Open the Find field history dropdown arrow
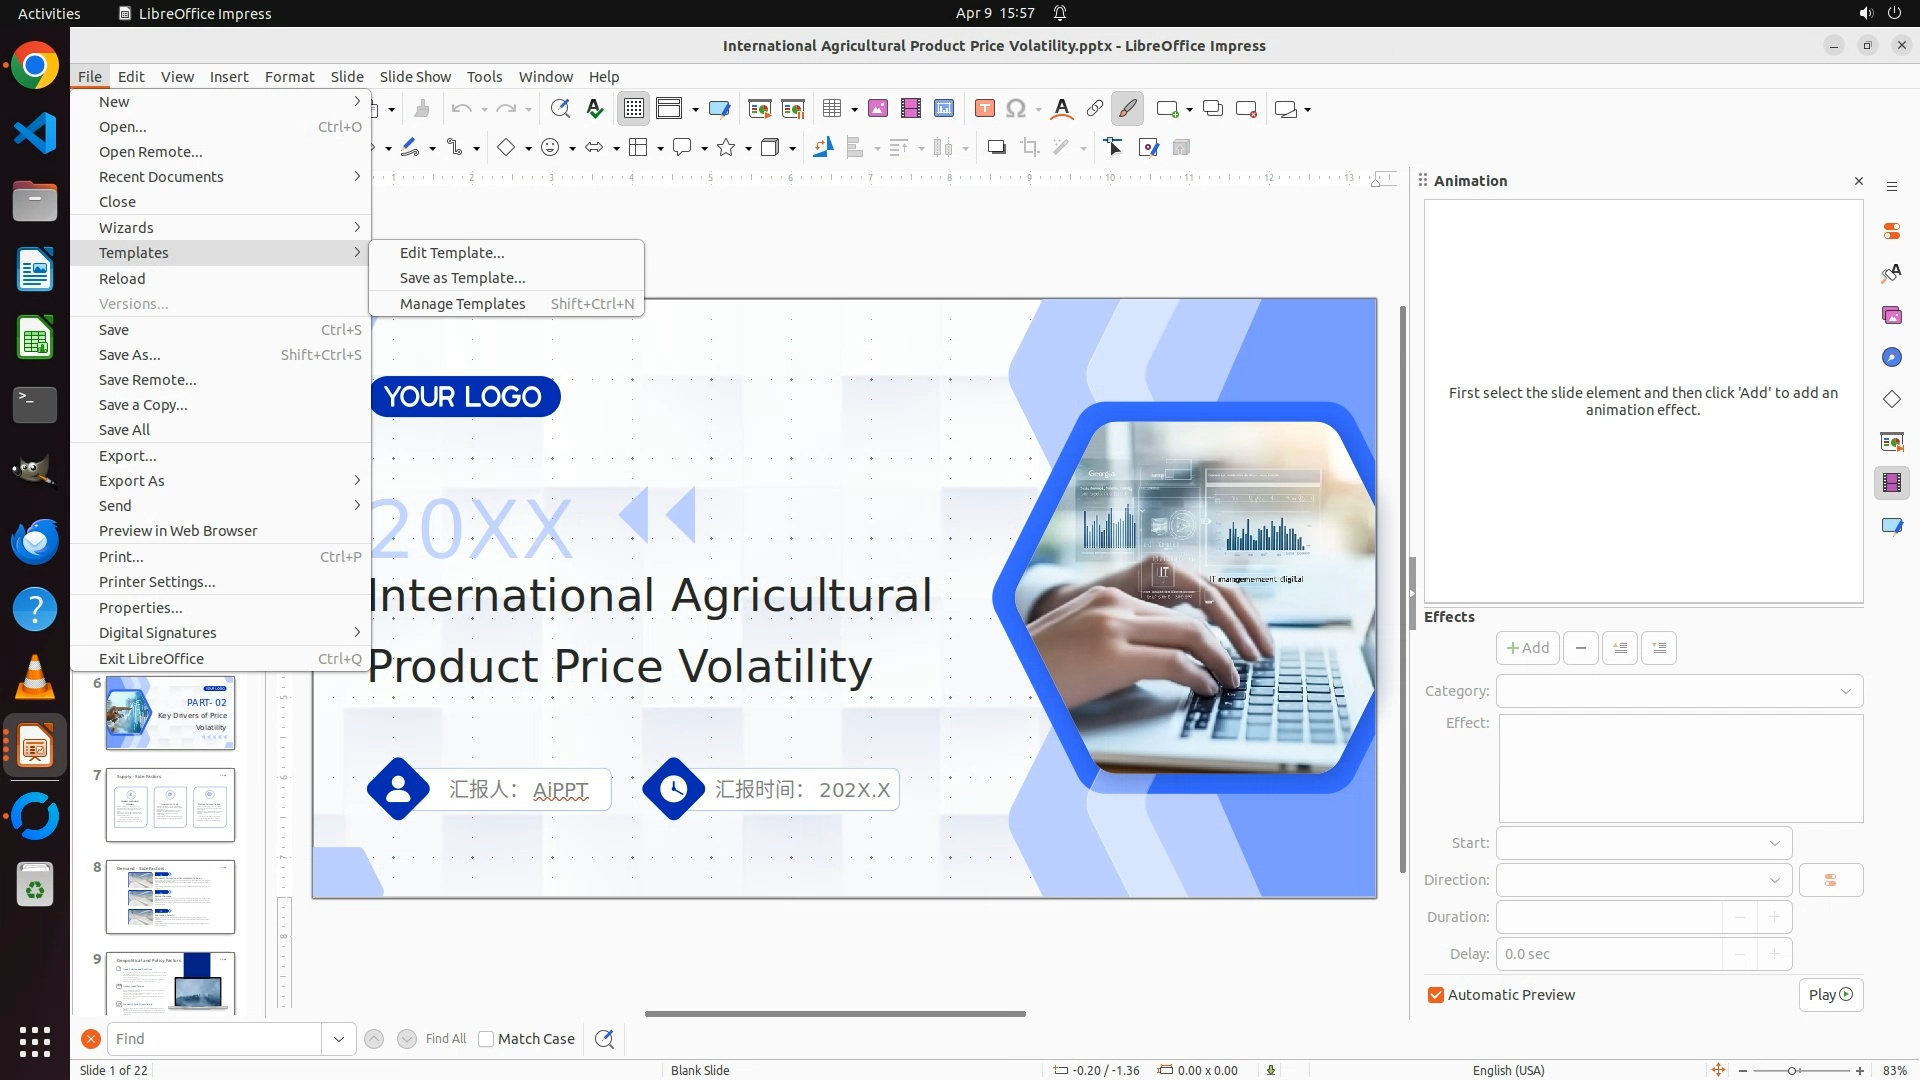 (339, 1039)
